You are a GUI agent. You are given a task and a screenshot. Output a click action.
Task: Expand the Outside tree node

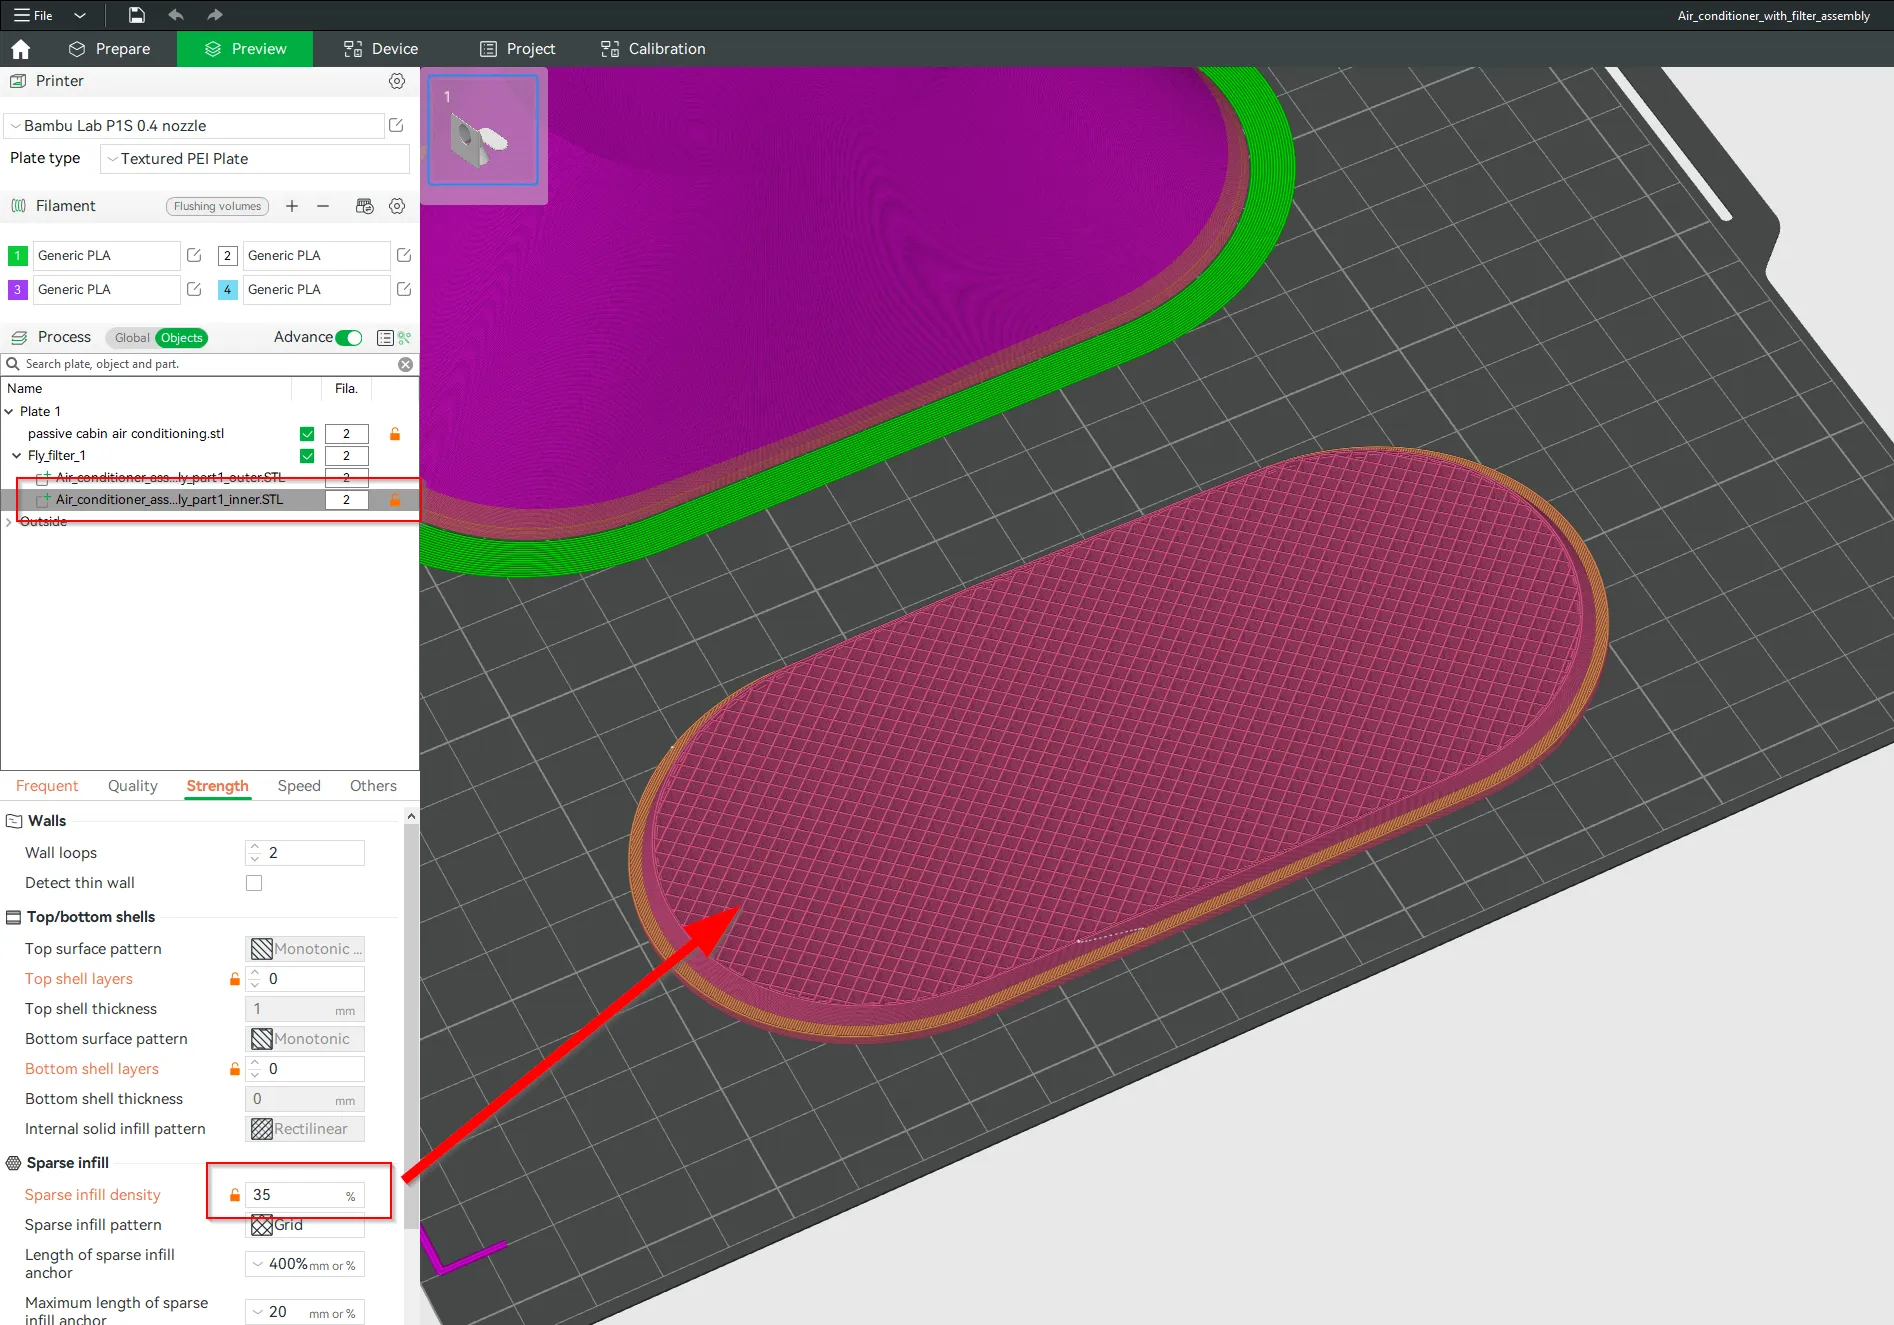[x=9, y=521]
